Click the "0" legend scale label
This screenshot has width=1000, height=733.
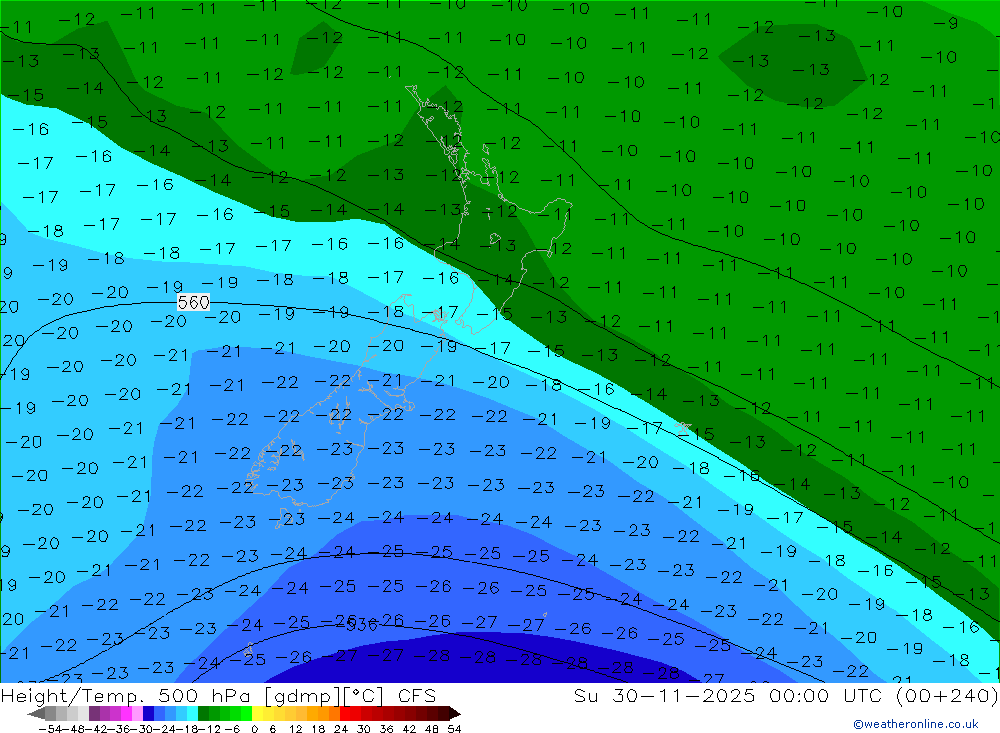pos(254,729)
